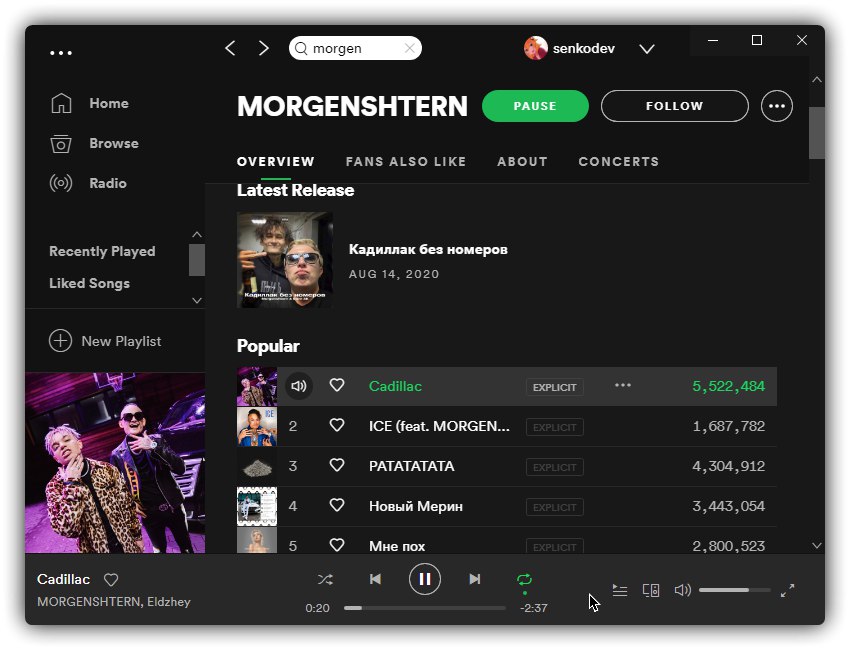Select ICE (feat. MORGEN... track title
The image size is (850, 650).
[439, 426]
